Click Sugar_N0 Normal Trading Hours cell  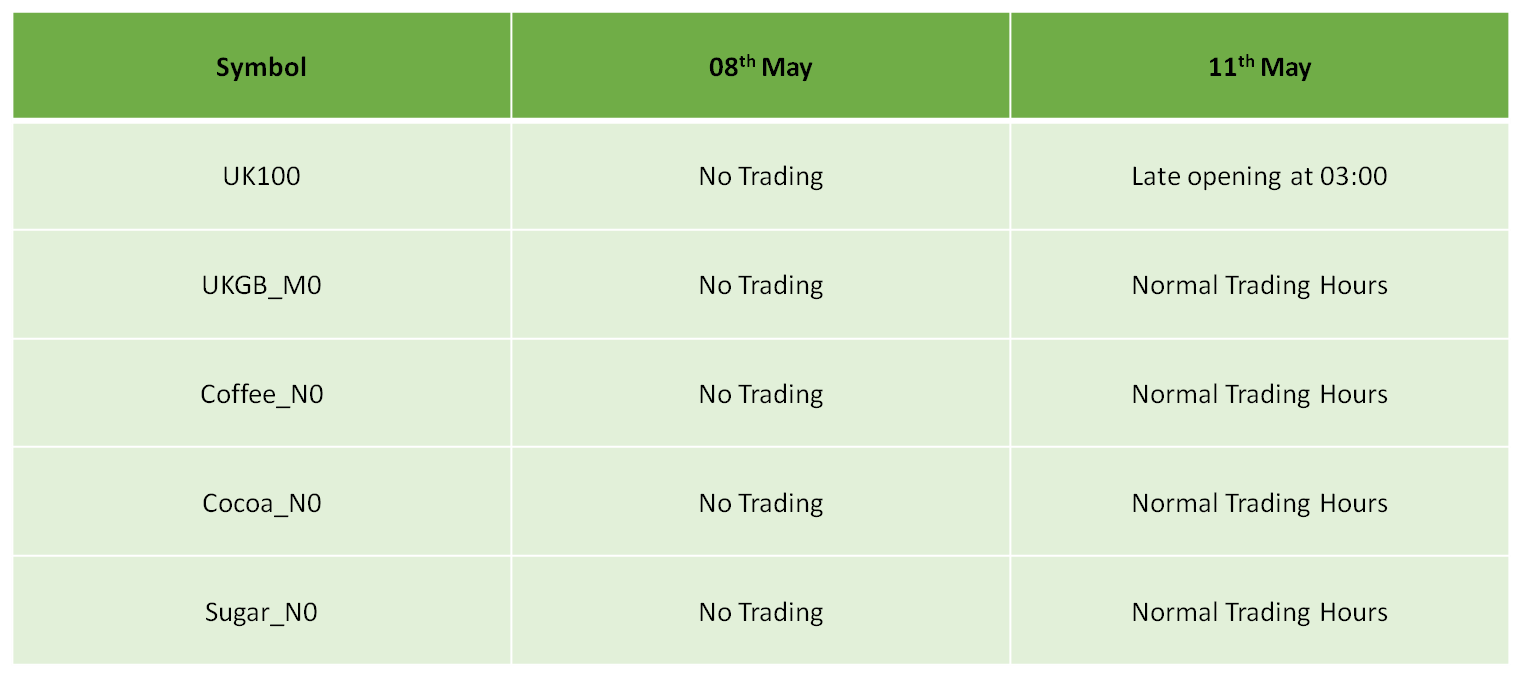point(1259,611)
